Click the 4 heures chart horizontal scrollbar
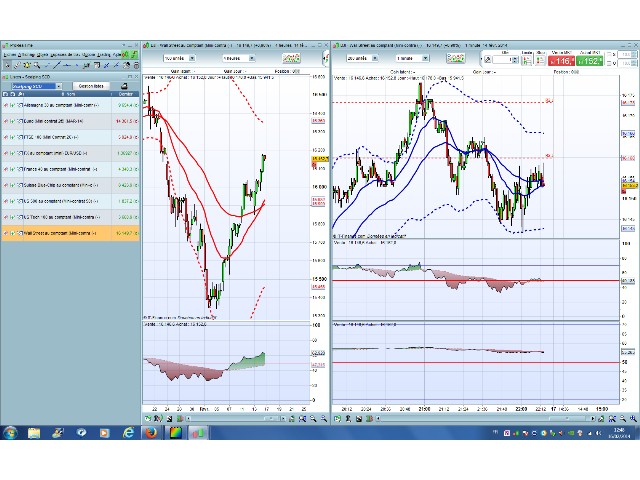The height and width of the screenshot is (480, 640). (x=235, y=418)
